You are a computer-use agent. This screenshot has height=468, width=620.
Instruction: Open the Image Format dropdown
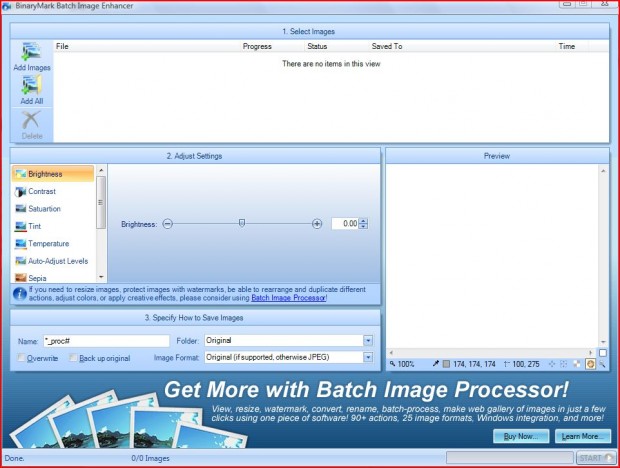[368, 357]
